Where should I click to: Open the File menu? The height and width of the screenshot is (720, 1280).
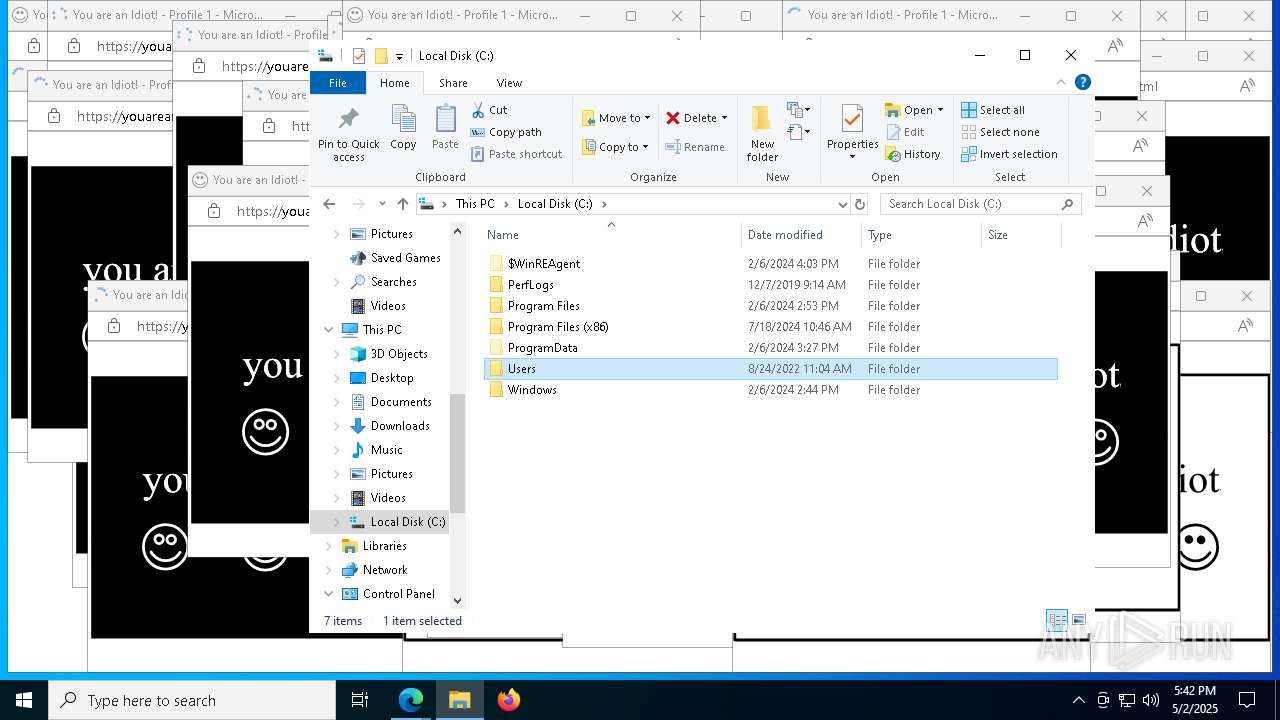(338, 83)
